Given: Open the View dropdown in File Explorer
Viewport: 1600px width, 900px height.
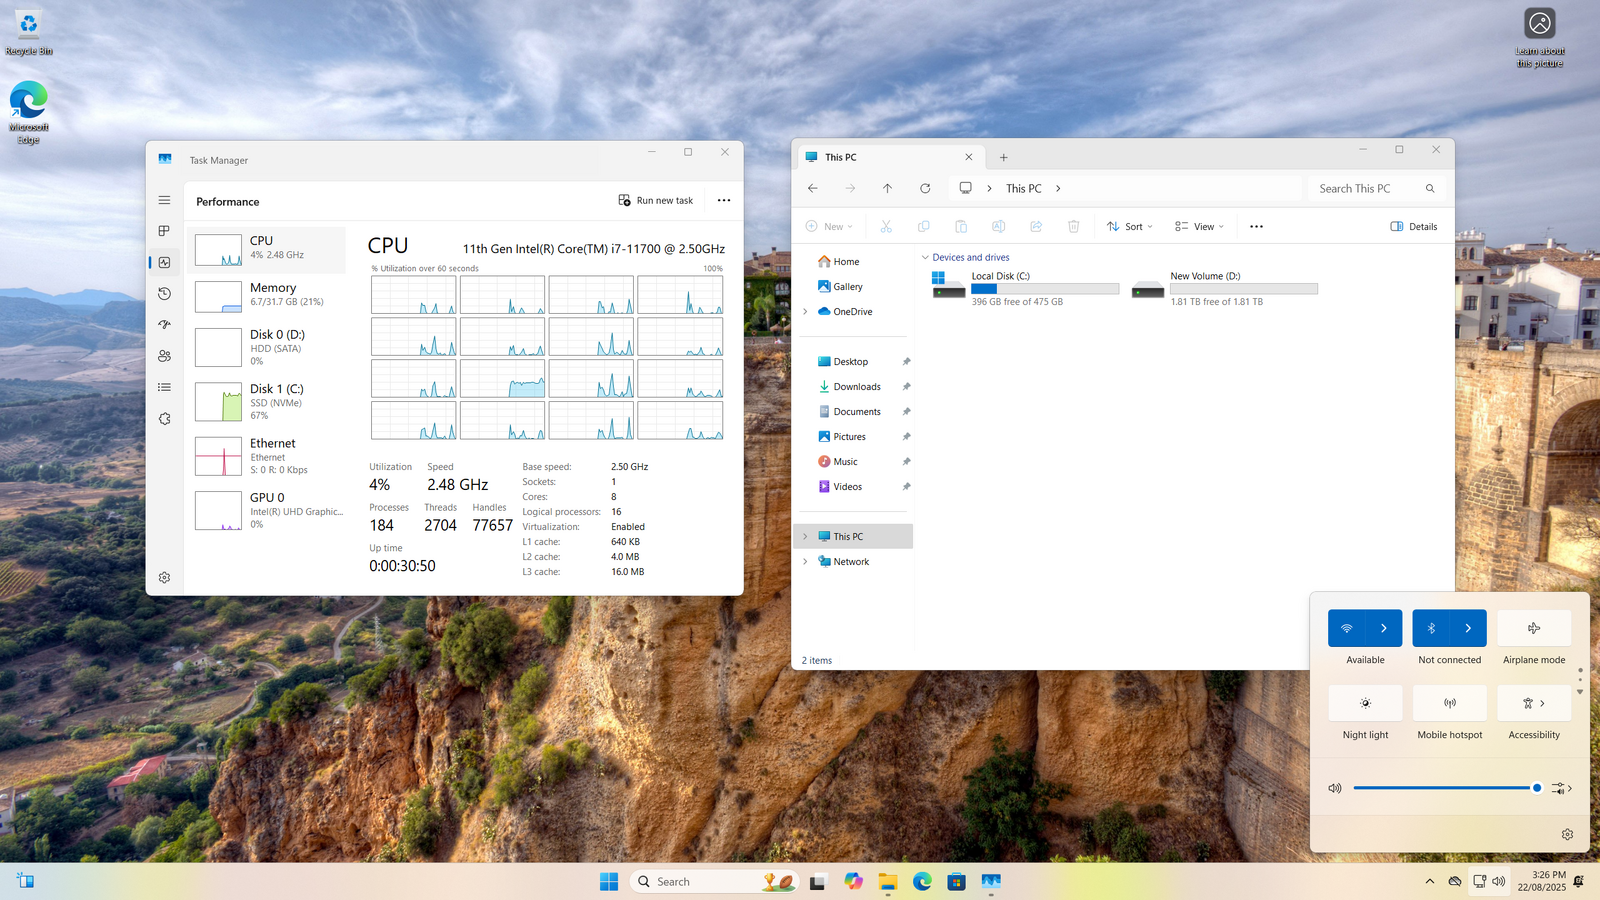Looking at the screenshot, I should [1199, 227].
